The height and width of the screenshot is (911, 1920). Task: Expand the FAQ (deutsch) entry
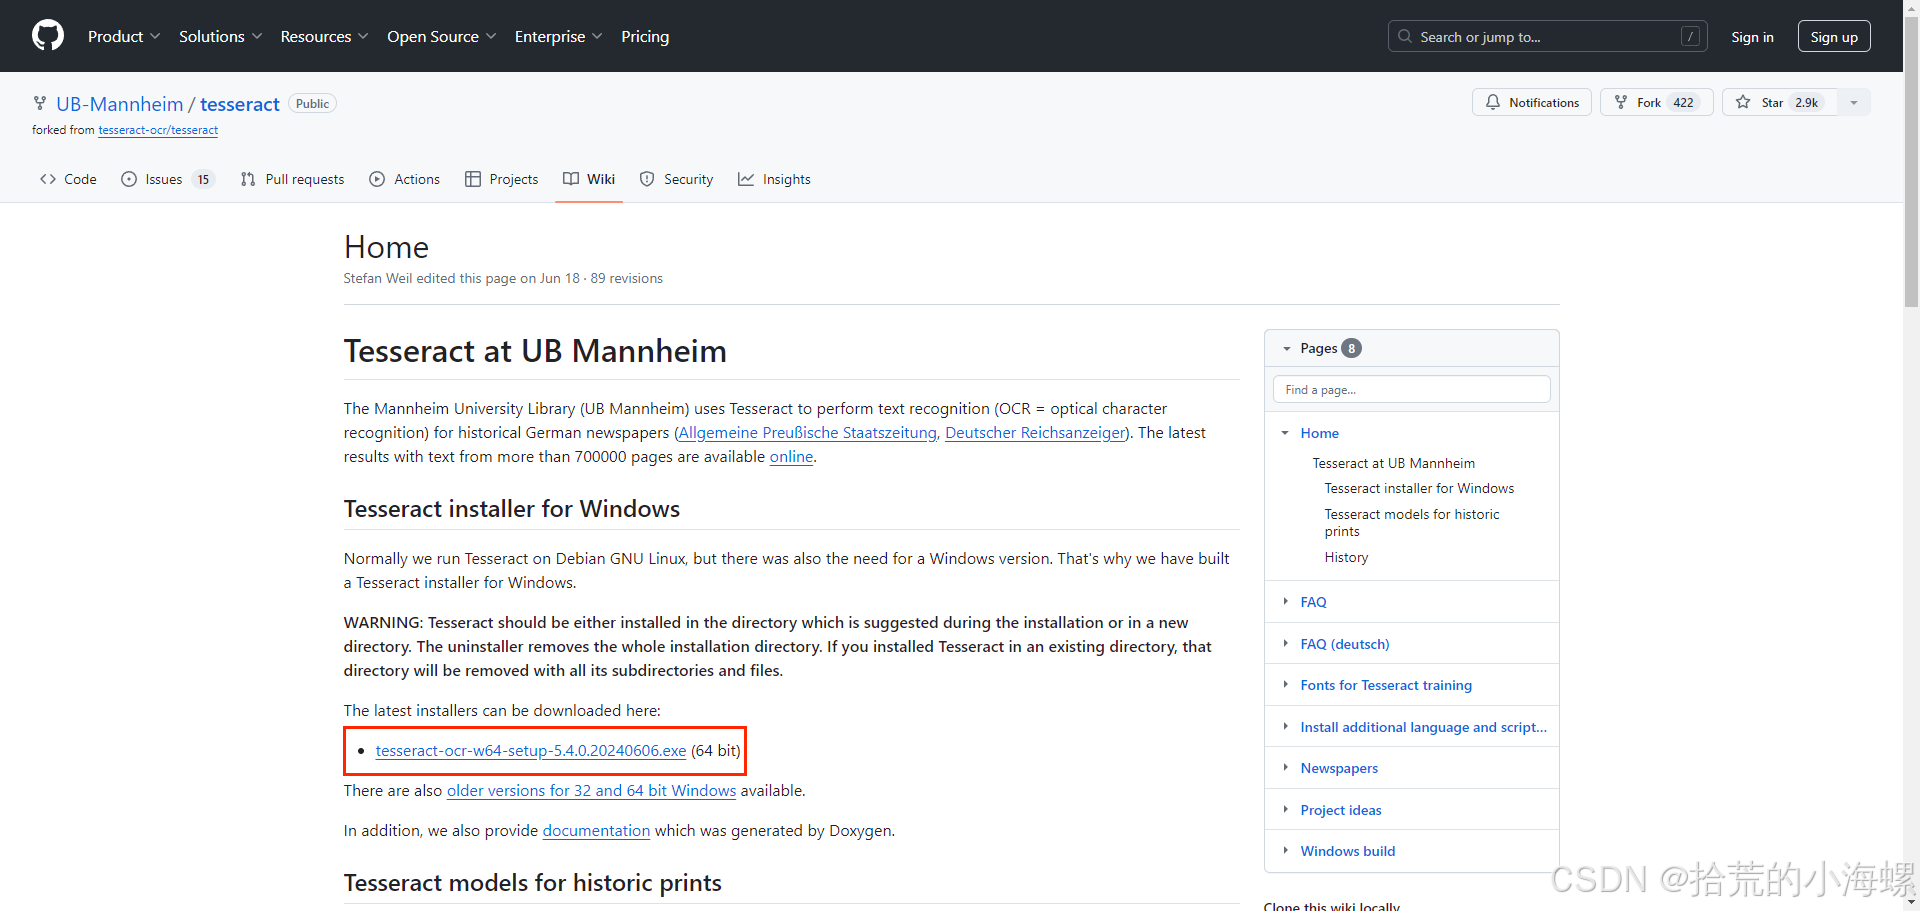[x=1286, y=644]
